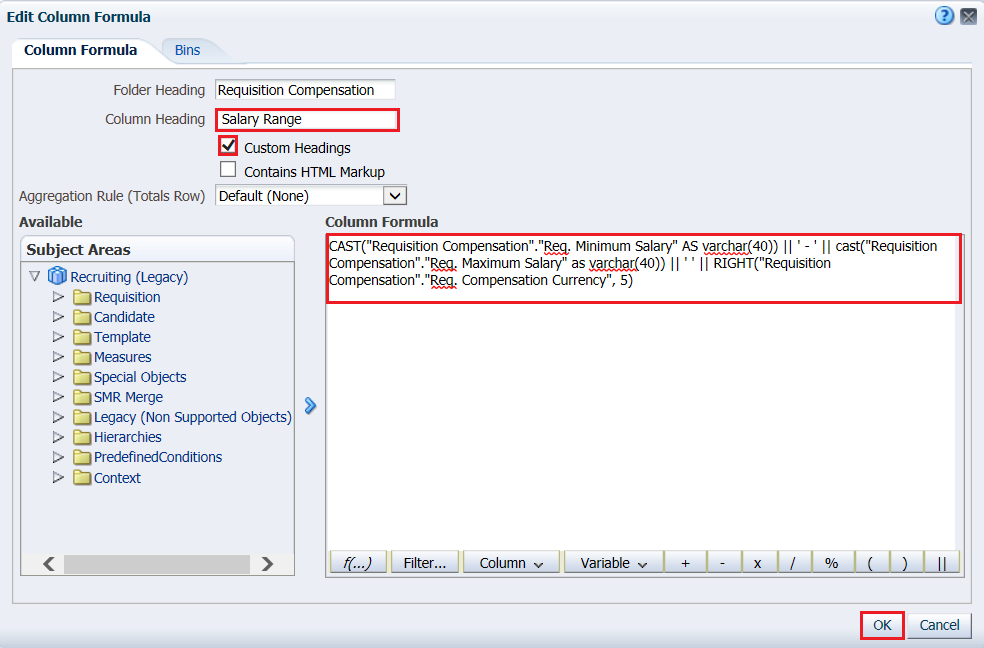The height and width of the screenshot is (648, 984).
Task: Open the Aggregation Rule dropdown
Action: tap(395, 196)
